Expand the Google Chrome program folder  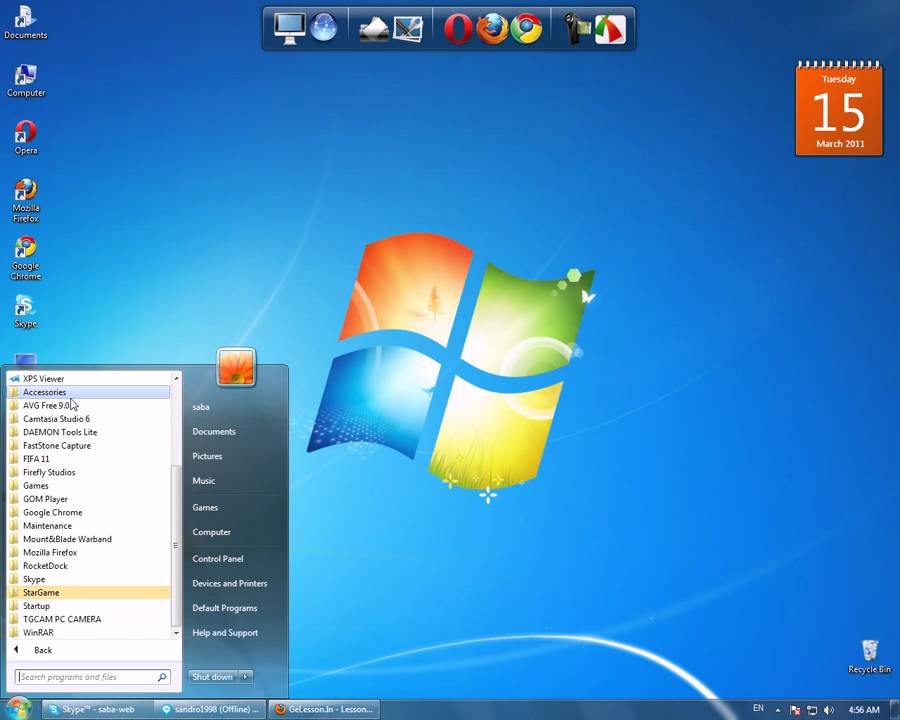pyautogui.click(x=89, y=512)
